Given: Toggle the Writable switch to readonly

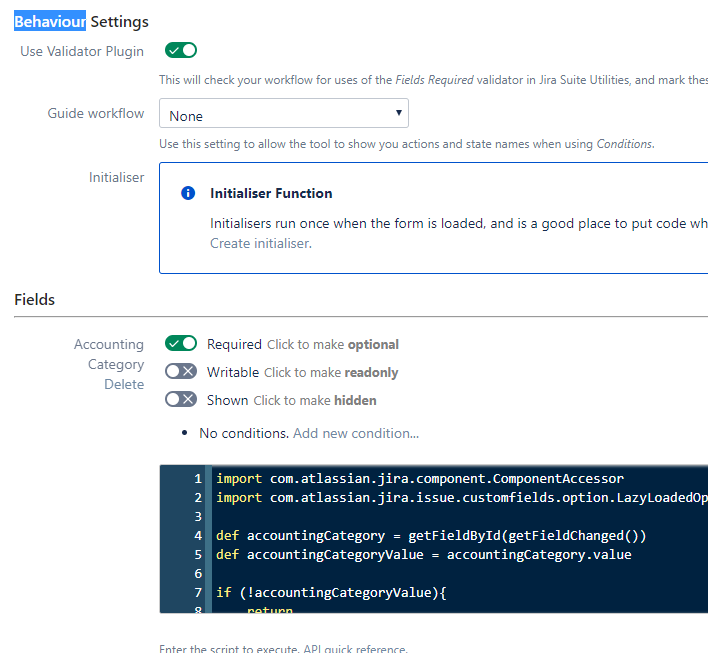Looking at the screenshot, I should point(181,371).
